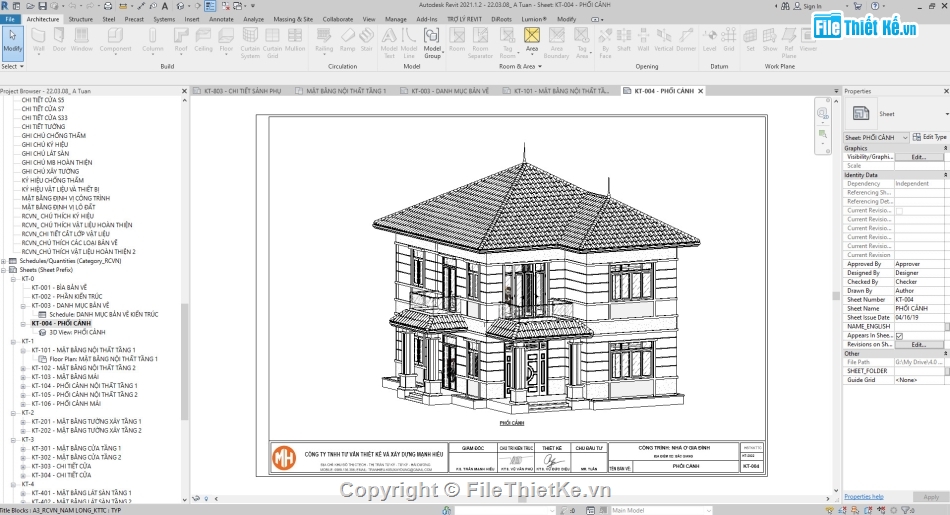Open the Main Model design options dropdown
The height and width of the screenshot is (515, 950).
[x=660, y=510]
